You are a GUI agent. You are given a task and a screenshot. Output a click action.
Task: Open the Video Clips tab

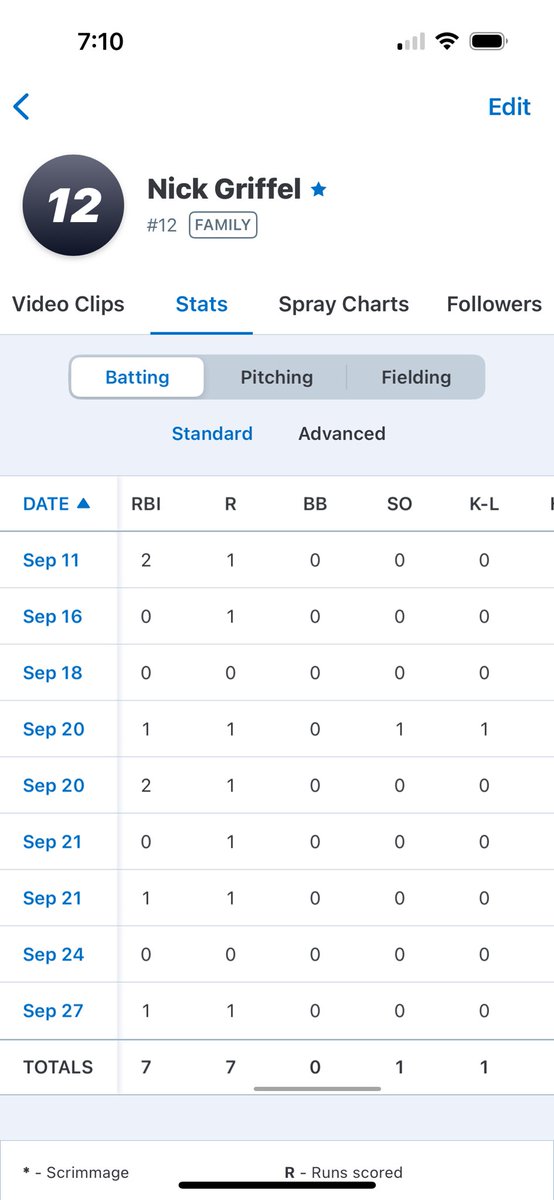pyautogui.click(x=68, y=304)
